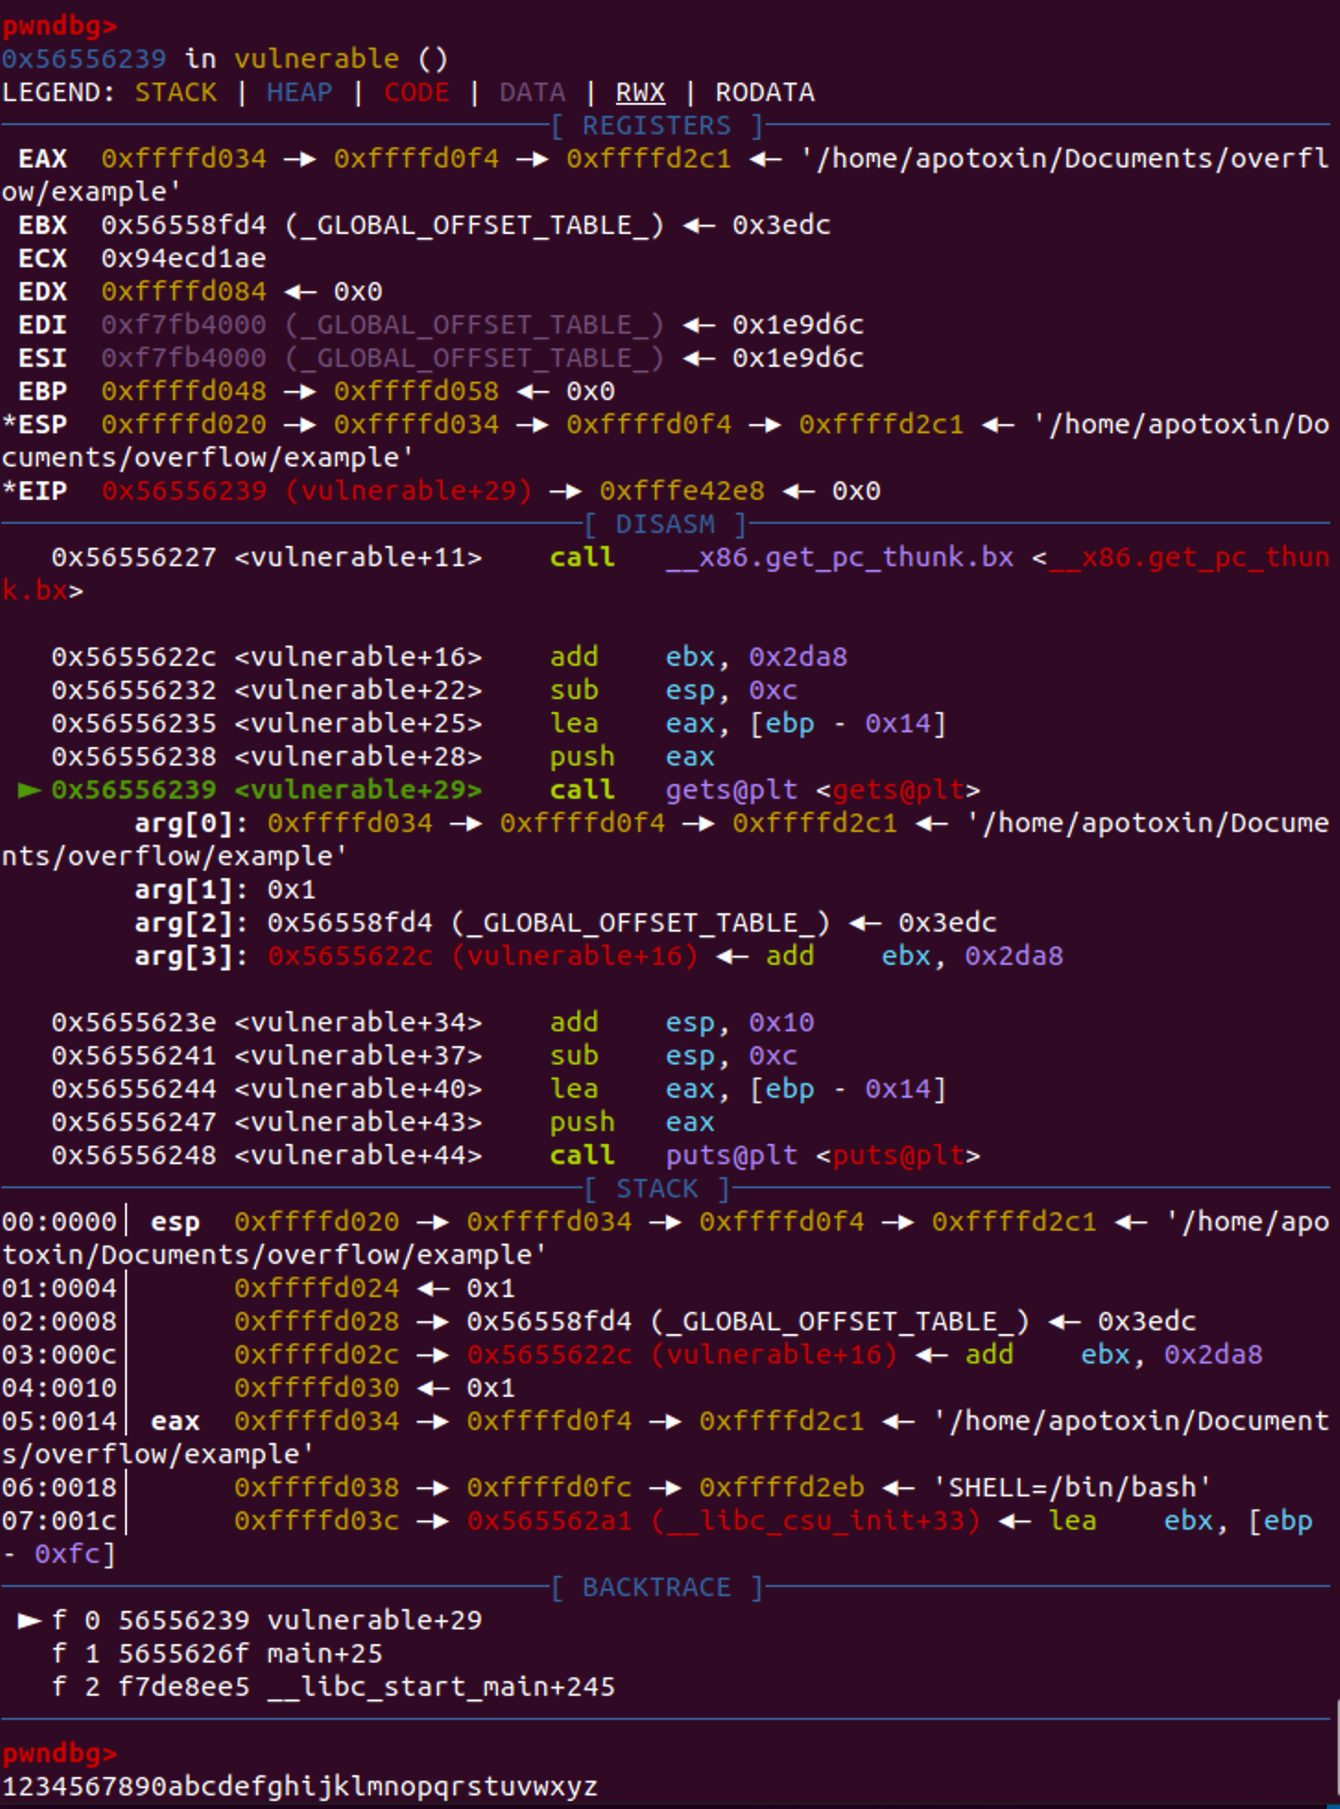Click the arg[1] label under gets call
1340x1809 pixels.
pyautogui.click(x=190, y=889)
